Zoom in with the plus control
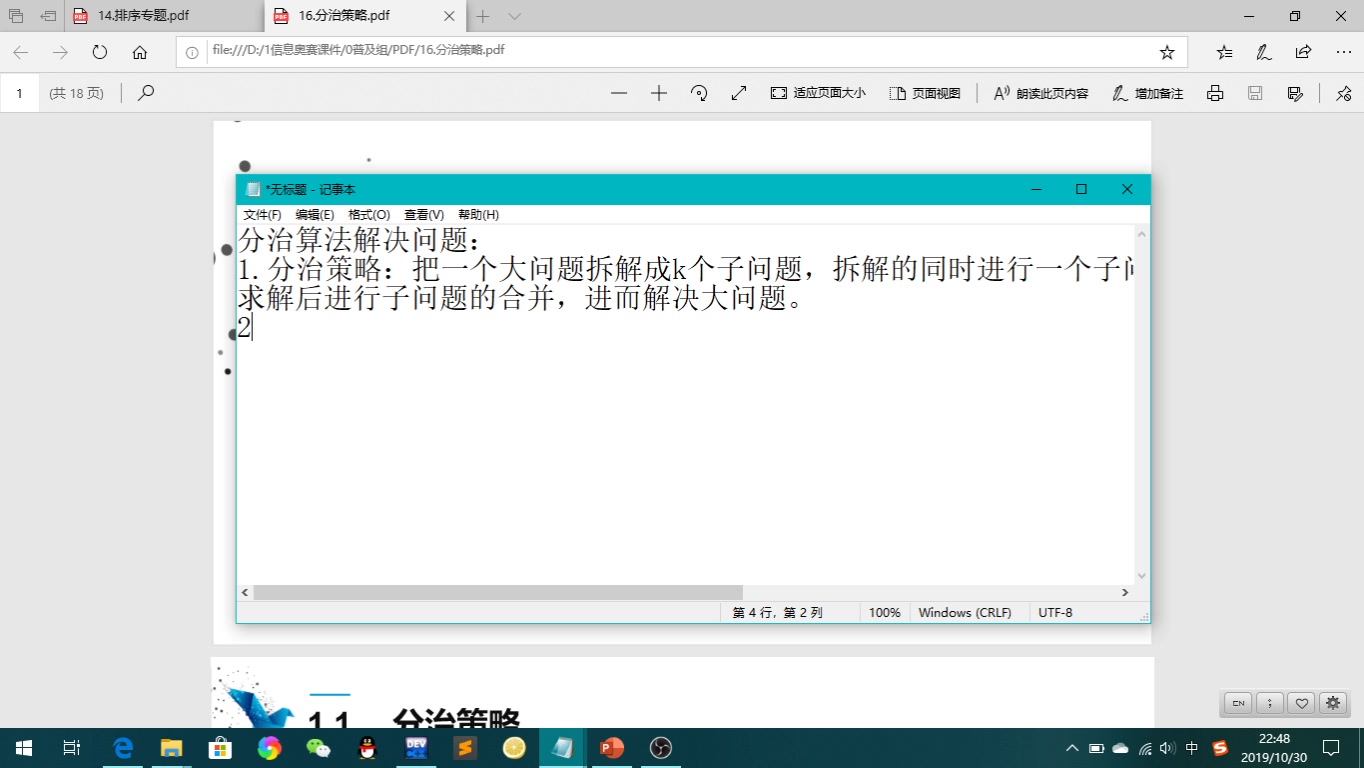1364x768 pixels. pos(658,92)
